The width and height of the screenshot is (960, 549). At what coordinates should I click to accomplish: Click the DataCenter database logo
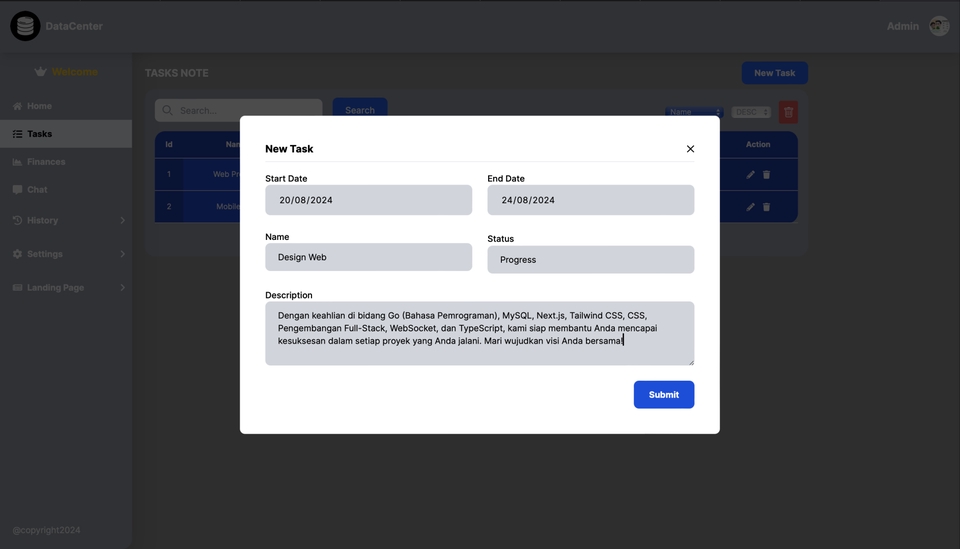pyautogui.click(x=25, y=26)
